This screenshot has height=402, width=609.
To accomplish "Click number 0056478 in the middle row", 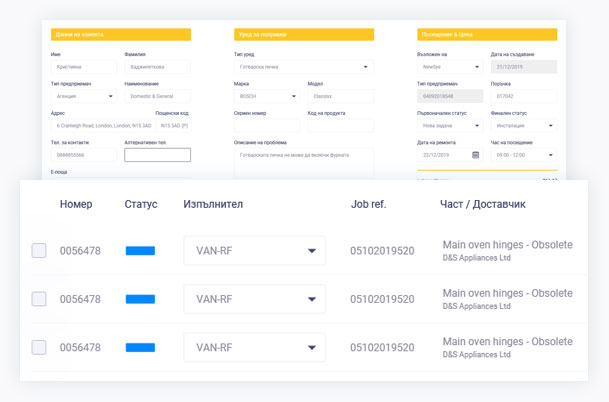I will coord(80,299).
